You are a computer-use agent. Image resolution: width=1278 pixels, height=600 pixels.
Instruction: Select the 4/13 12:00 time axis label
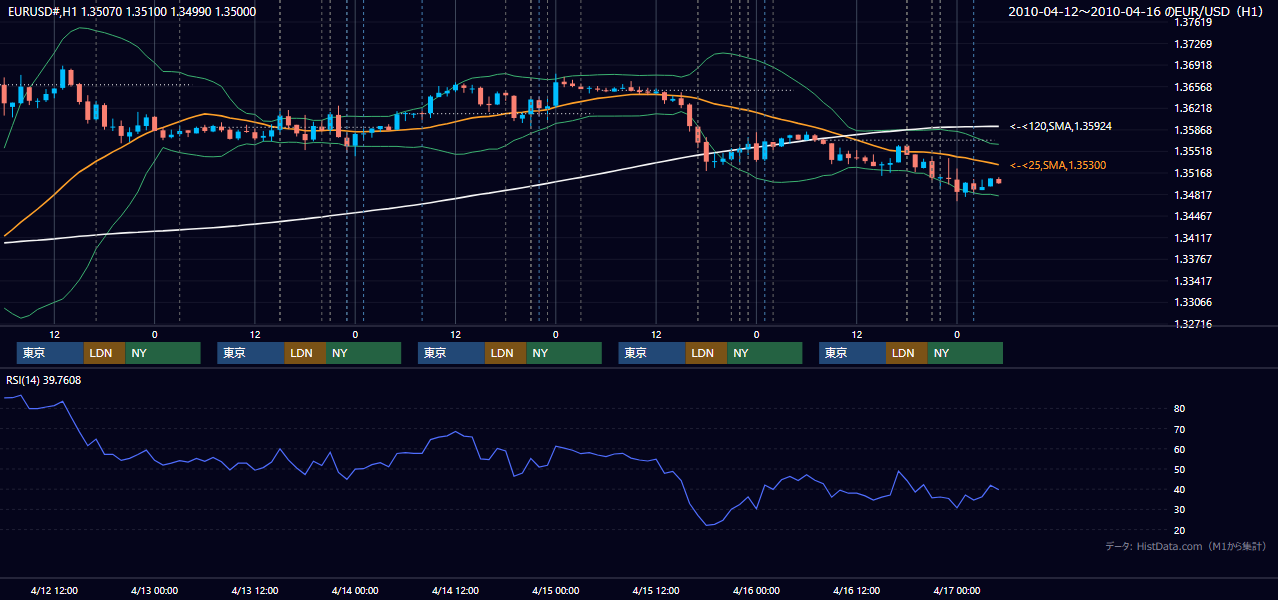(x=254, y=590)
